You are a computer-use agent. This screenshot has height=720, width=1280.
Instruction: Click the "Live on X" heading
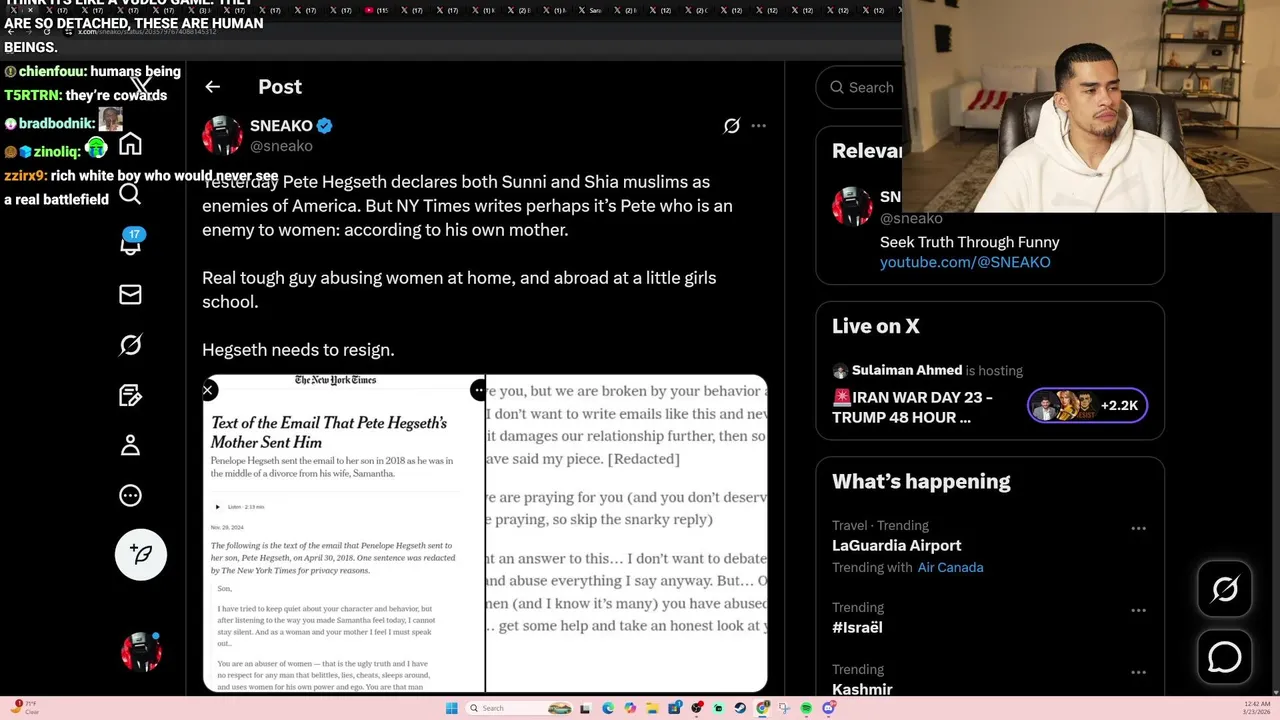point(876,326)
